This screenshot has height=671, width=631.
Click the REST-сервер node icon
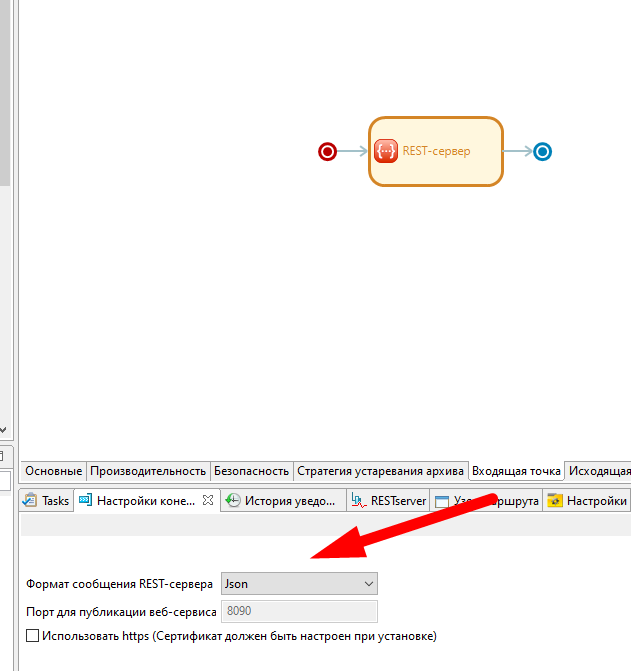386,152
